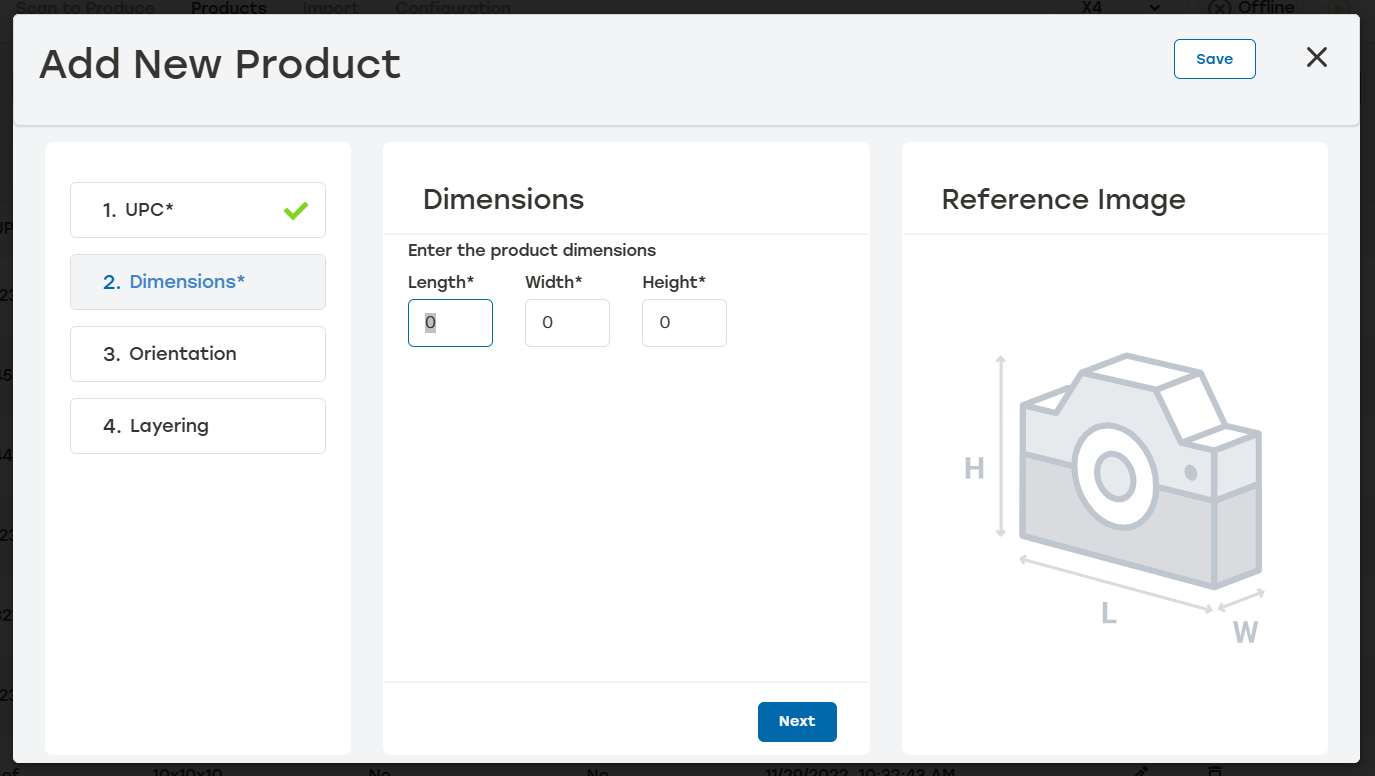Image resolution: width=1375 pixels, height=776 pixels.
Task: Open the Layering step
Action: point(198,426)
